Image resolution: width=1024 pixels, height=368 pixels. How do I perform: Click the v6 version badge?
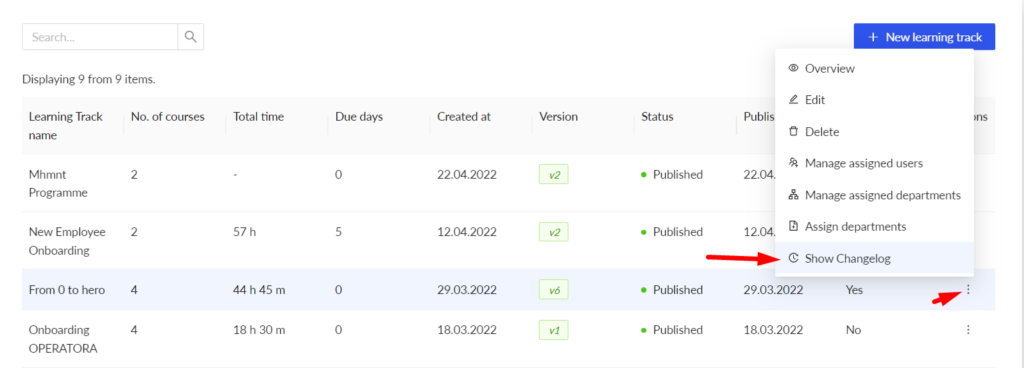[x=554, y=290]
